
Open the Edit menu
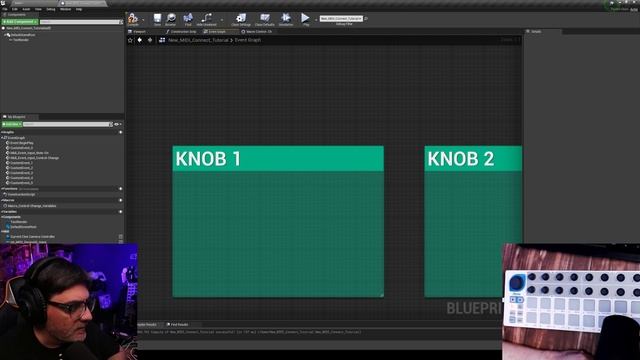pyautogui.click(x=15, y=9)
